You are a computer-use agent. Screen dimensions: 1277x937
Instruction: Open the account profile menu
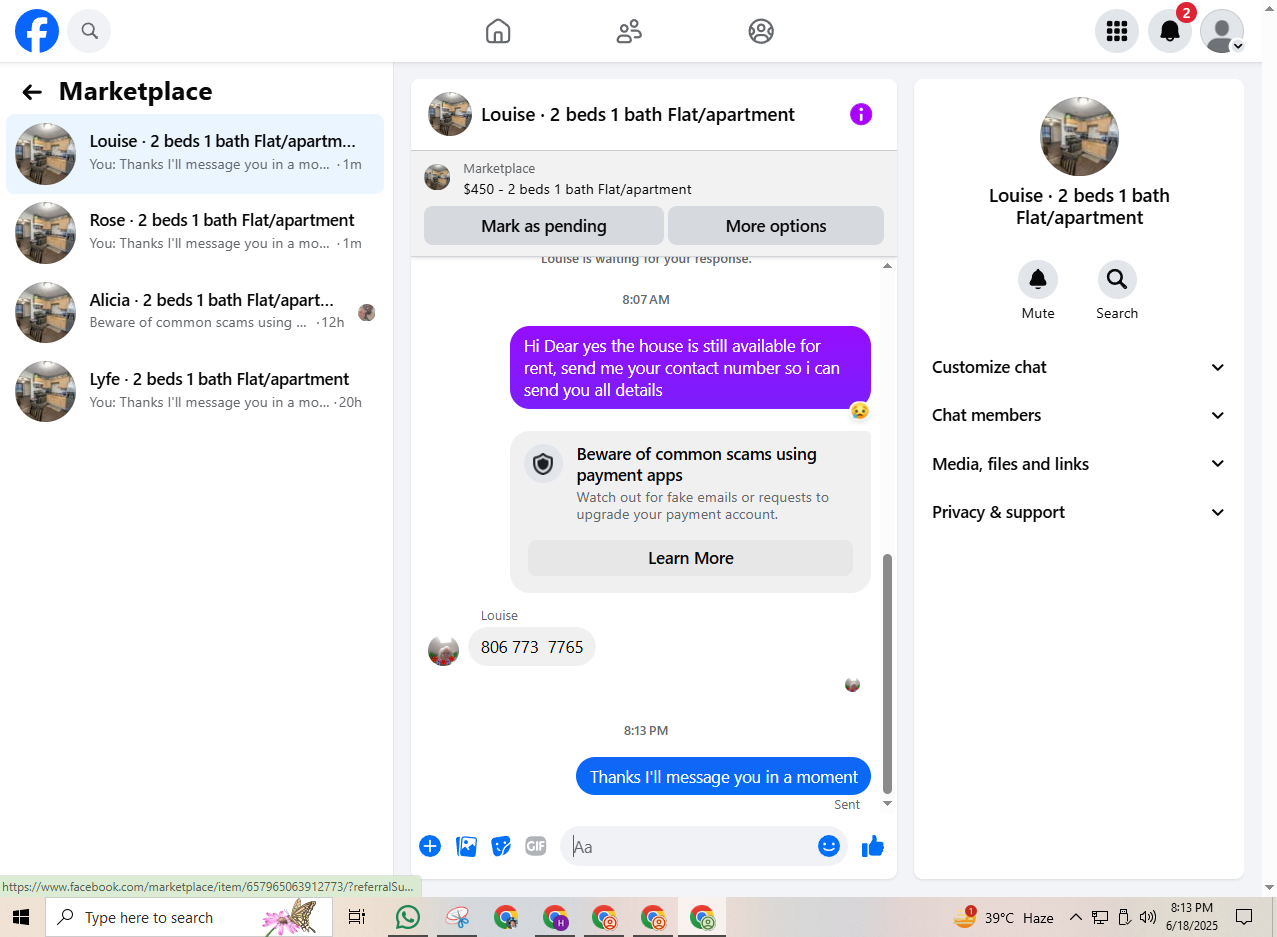(x=1222, y=31)
